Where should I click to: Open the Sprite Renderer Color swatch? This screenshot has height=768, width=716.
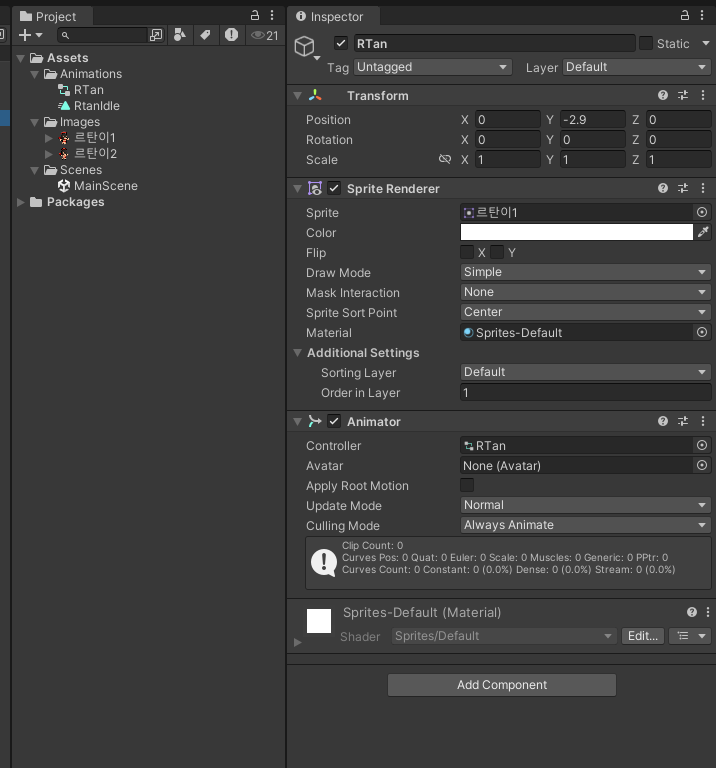576,232
